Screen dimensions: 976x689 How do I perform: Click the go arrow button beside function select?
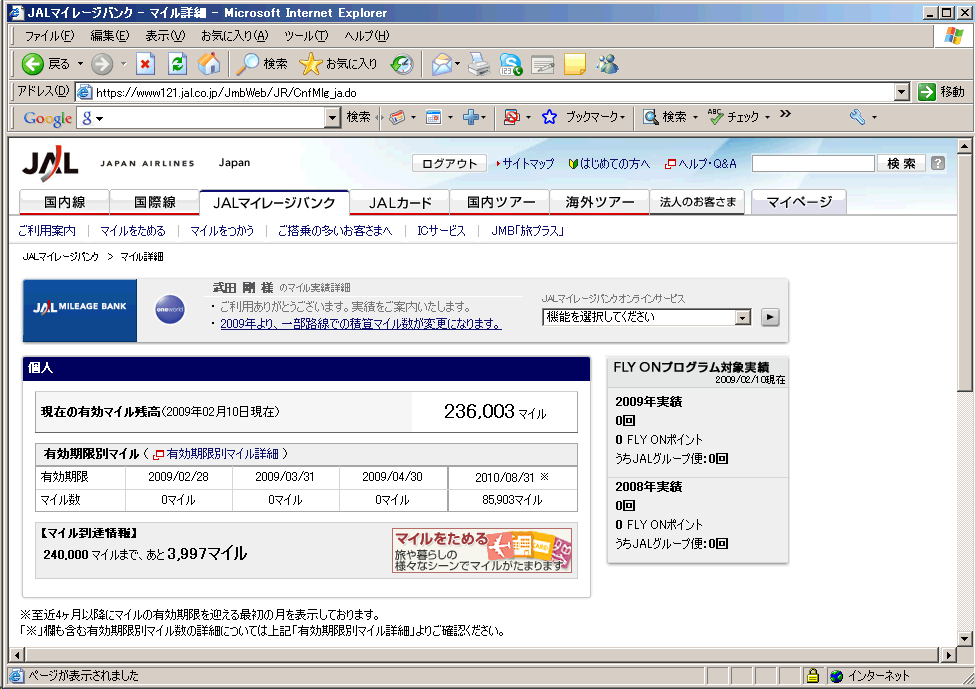coord(770,317)
